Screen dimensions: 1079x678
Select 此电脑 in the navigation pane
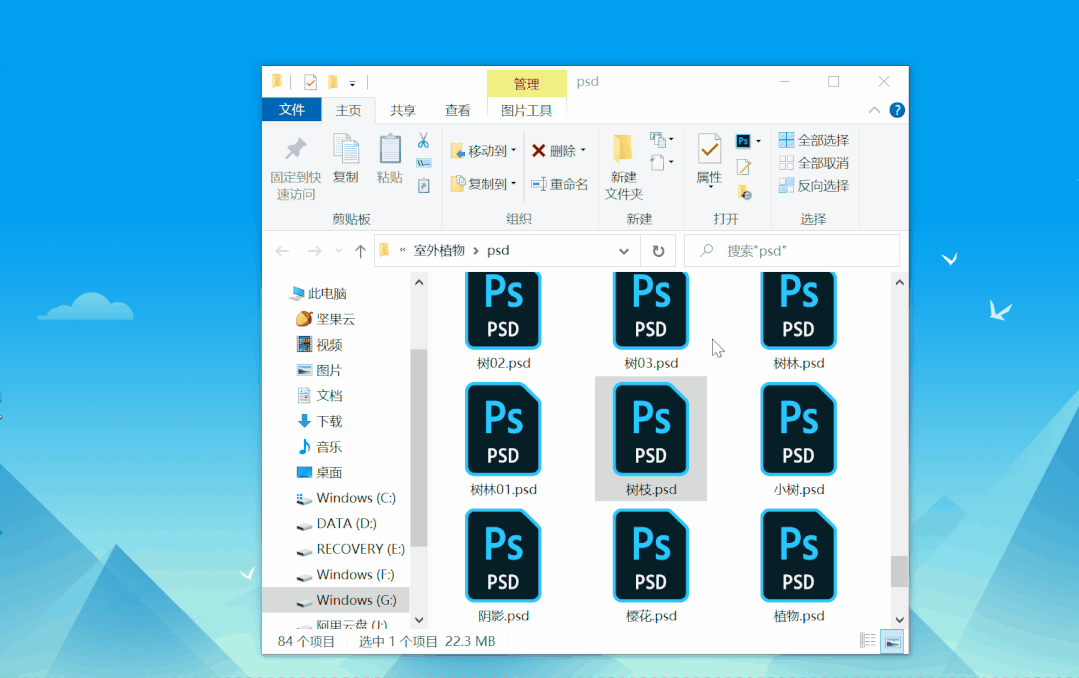tap(318, 294)
